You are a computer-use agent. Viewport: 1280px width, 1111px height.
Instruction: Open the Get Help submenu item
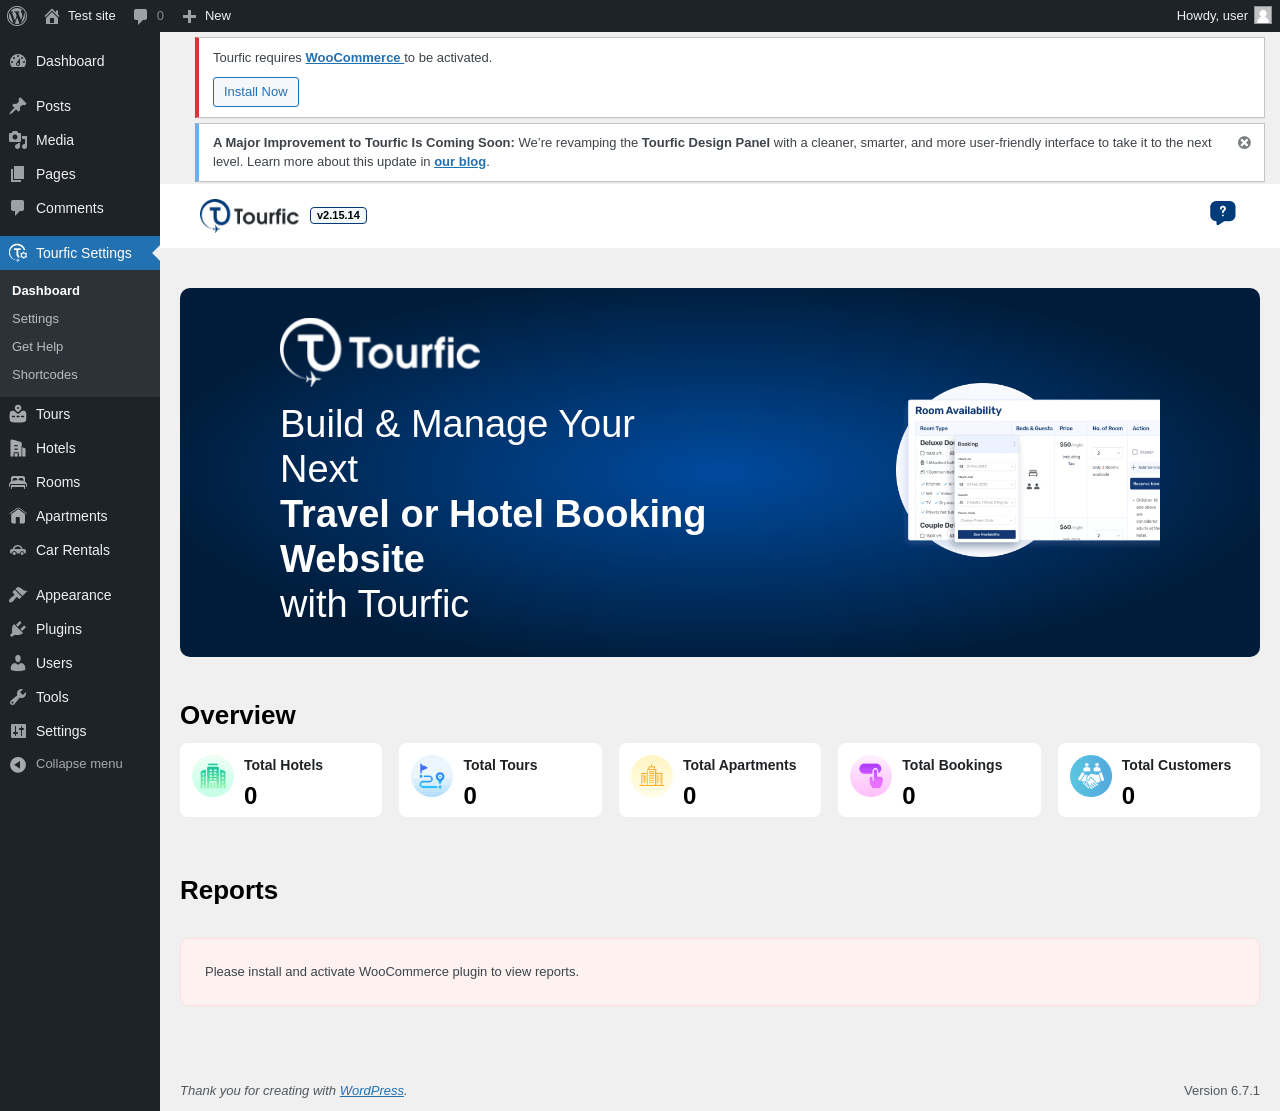37,347
